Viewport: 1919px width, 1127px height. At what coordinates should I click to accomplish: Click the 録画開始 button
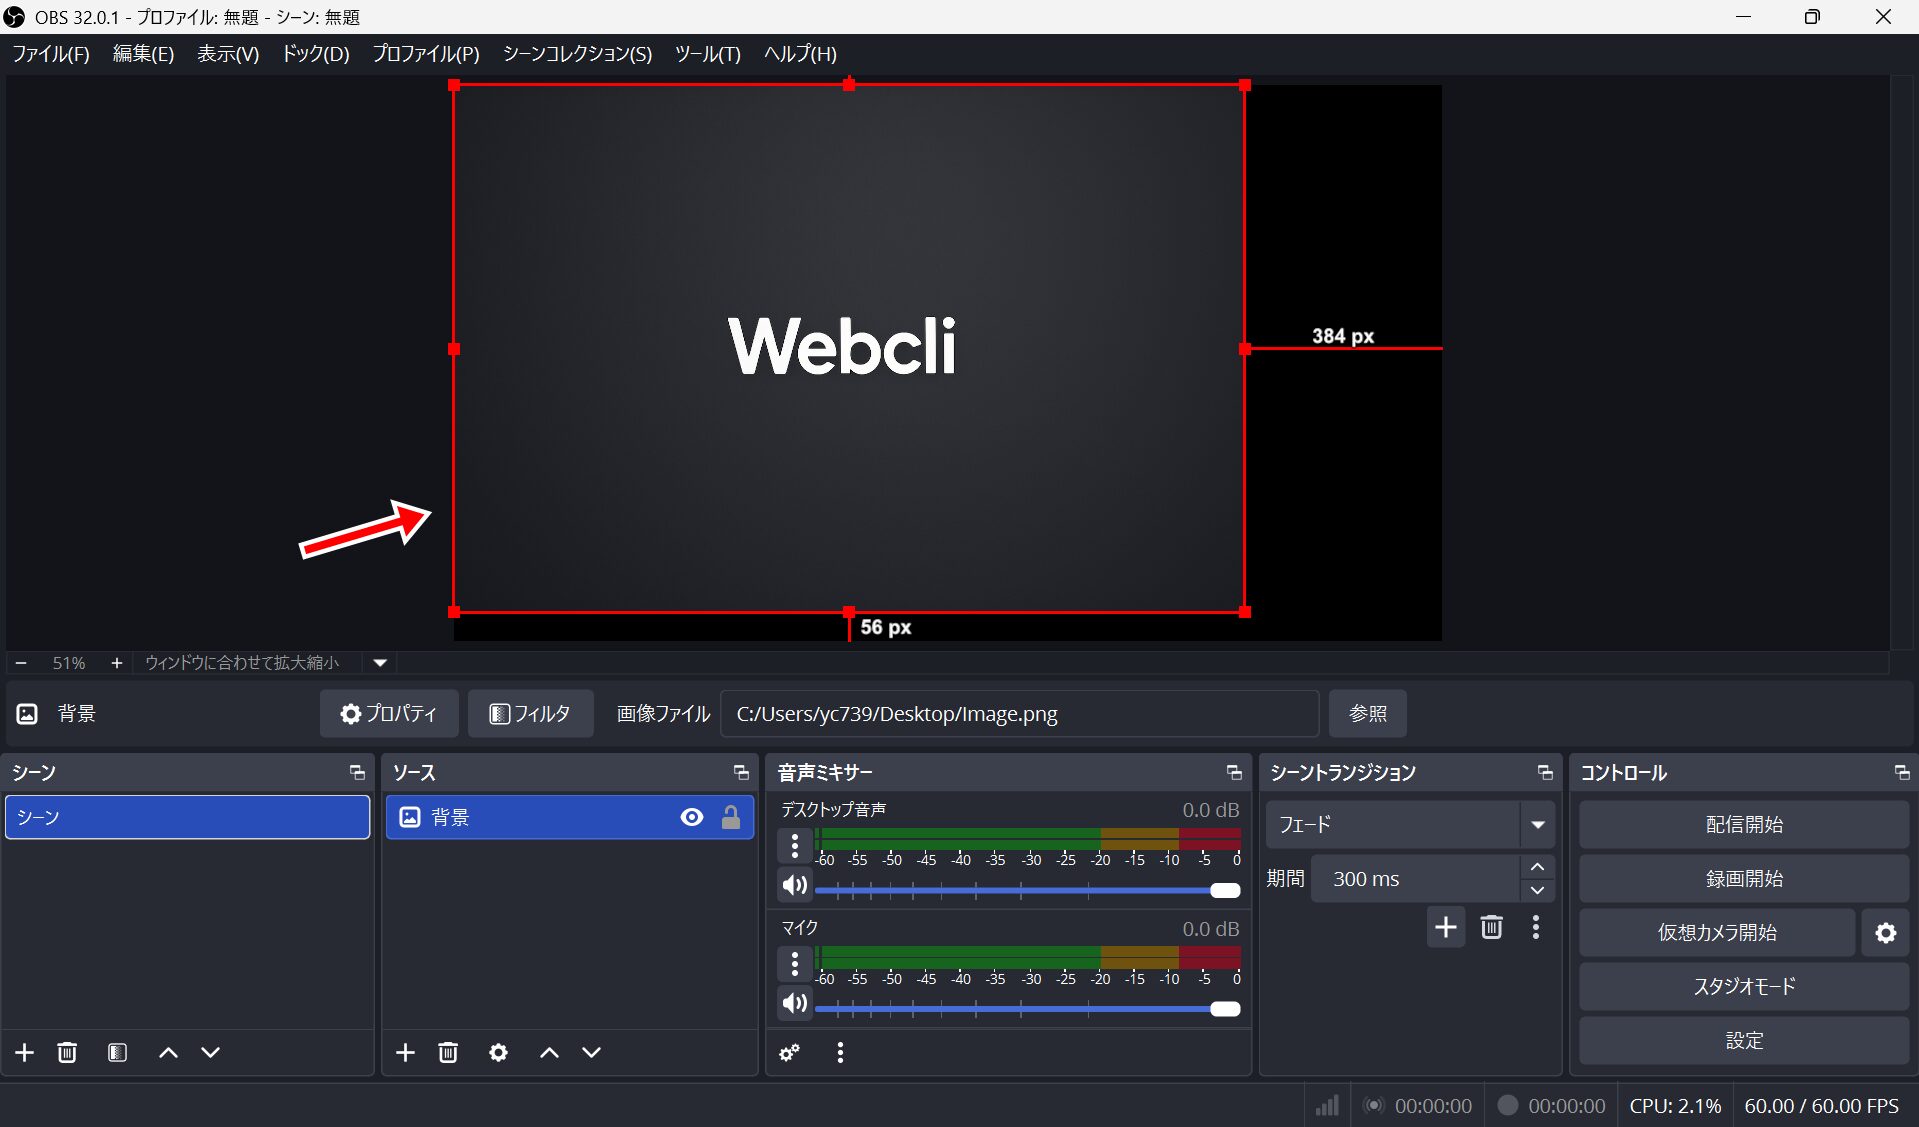(1743, 879)
